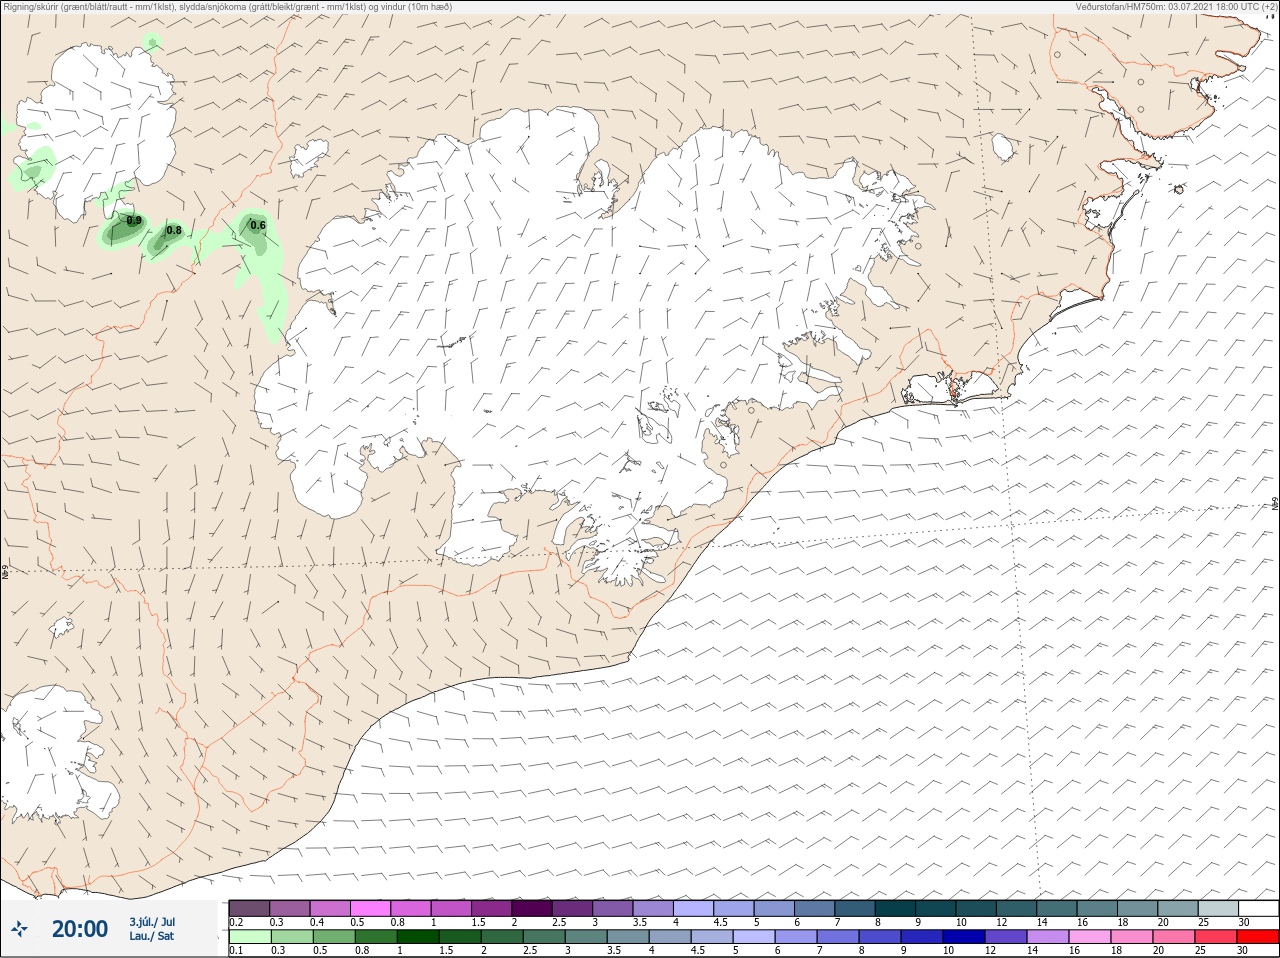Select the 20:00 forecast time label
Image resolution: width=1280 pixels, height=958 pixels.
coord(80,929)
